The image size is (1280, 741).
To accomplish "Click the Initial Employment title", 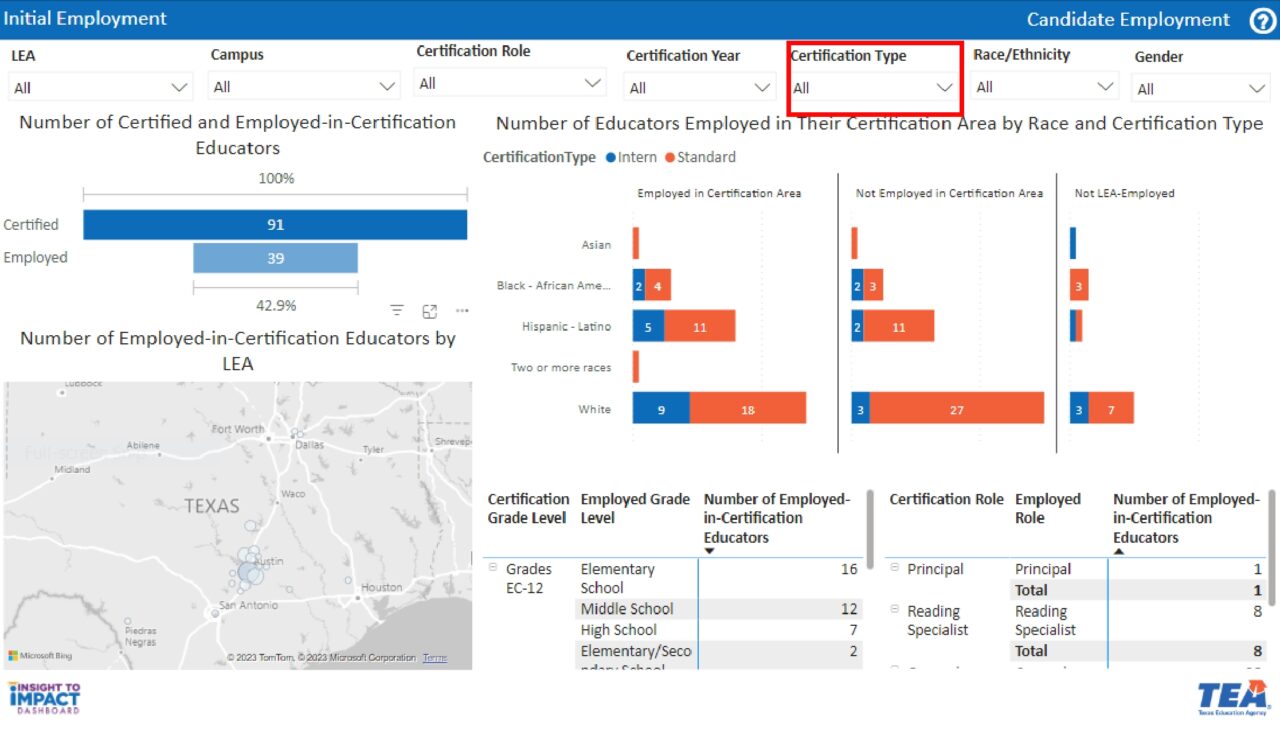I will [x=85, y=19].
